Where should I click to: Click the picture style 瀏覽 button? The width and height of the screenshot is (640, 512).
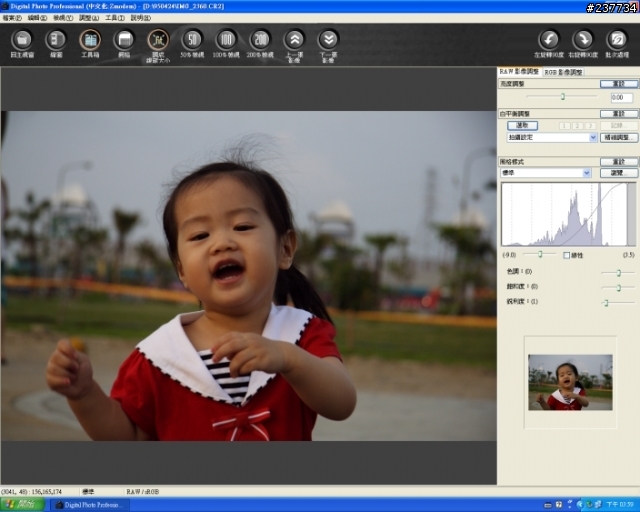619,173
